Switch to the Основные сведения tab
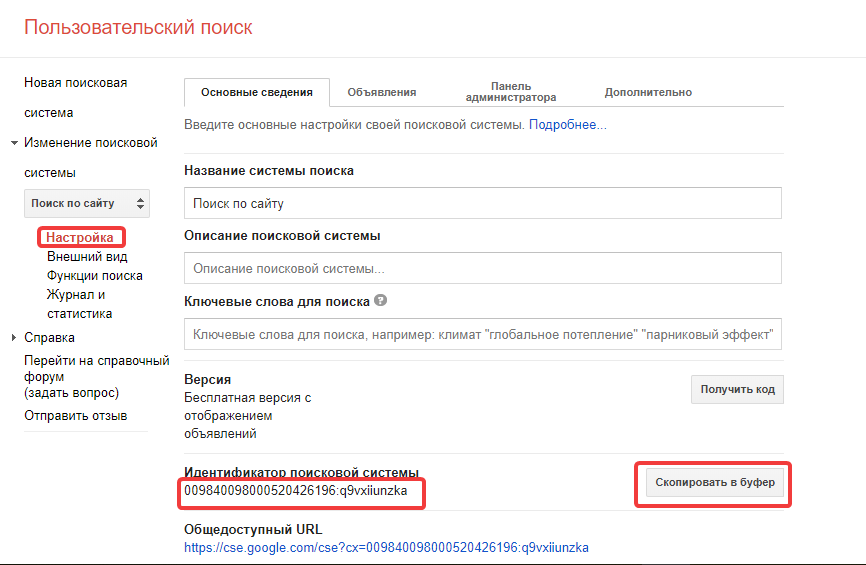Viewport: 866px width, 565px height. 257,92
